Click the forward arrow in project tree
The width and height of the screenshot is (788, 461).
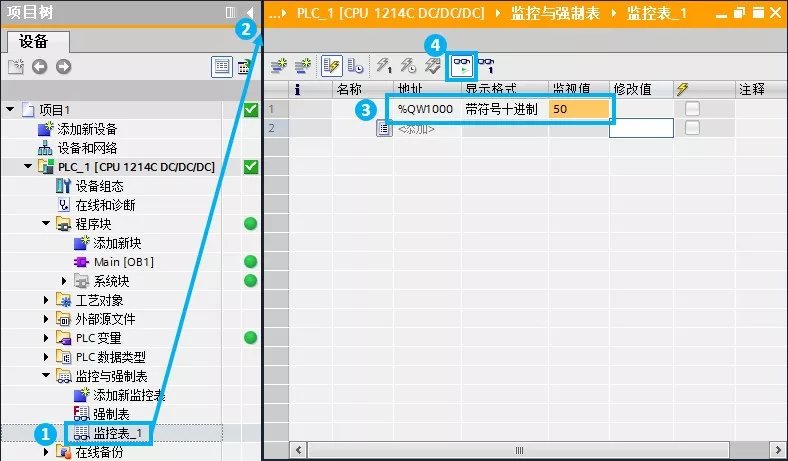(63, 67)
